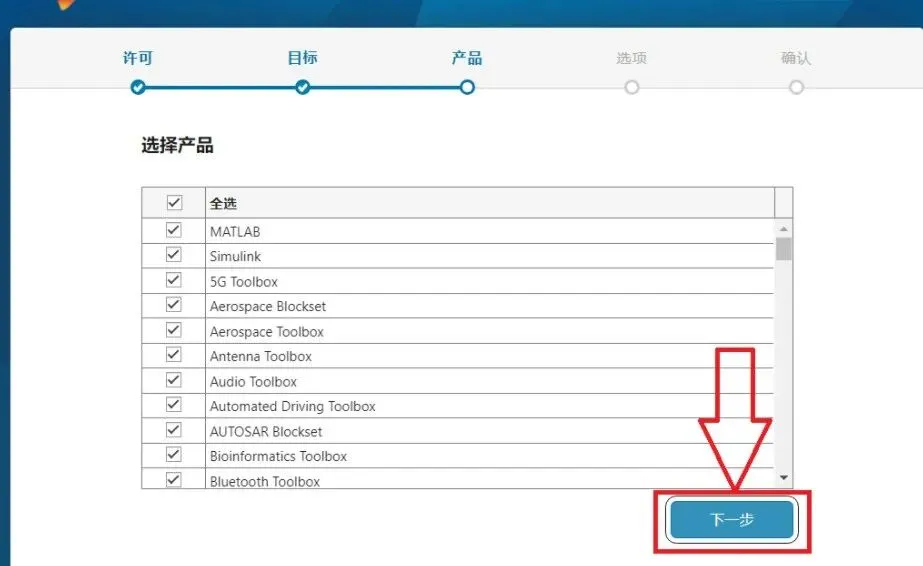Click the product list scrollbar thumb

pyautogui.click(x=783, y=248)
